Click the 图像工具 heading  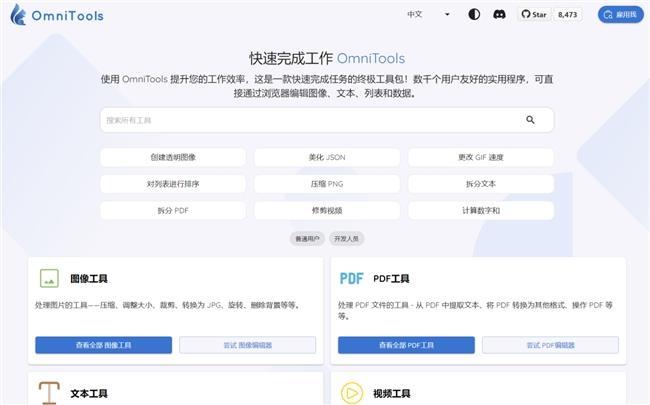pyautogui.click(x=89, y=279)
